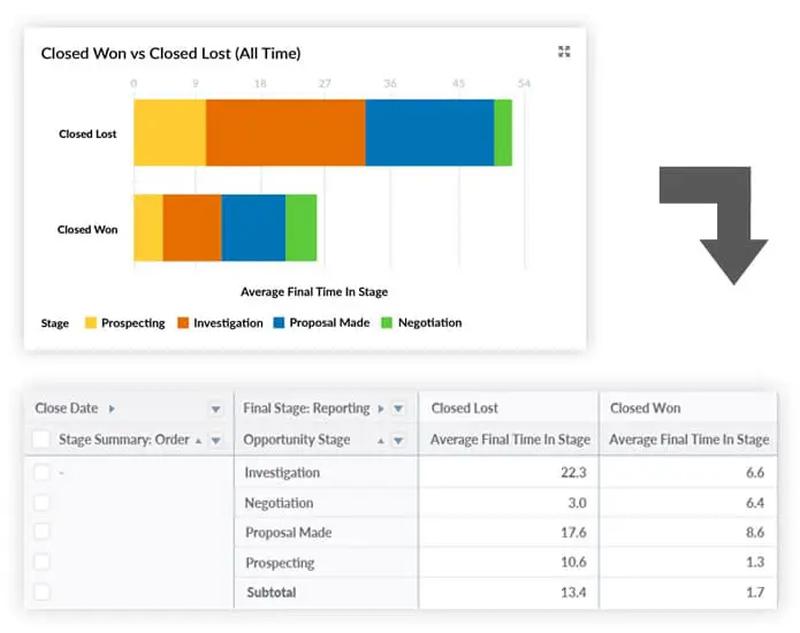Screen dimensions: 800x633
Task: Check the Investigation row checkbox
Action: (x=41, y=473)
